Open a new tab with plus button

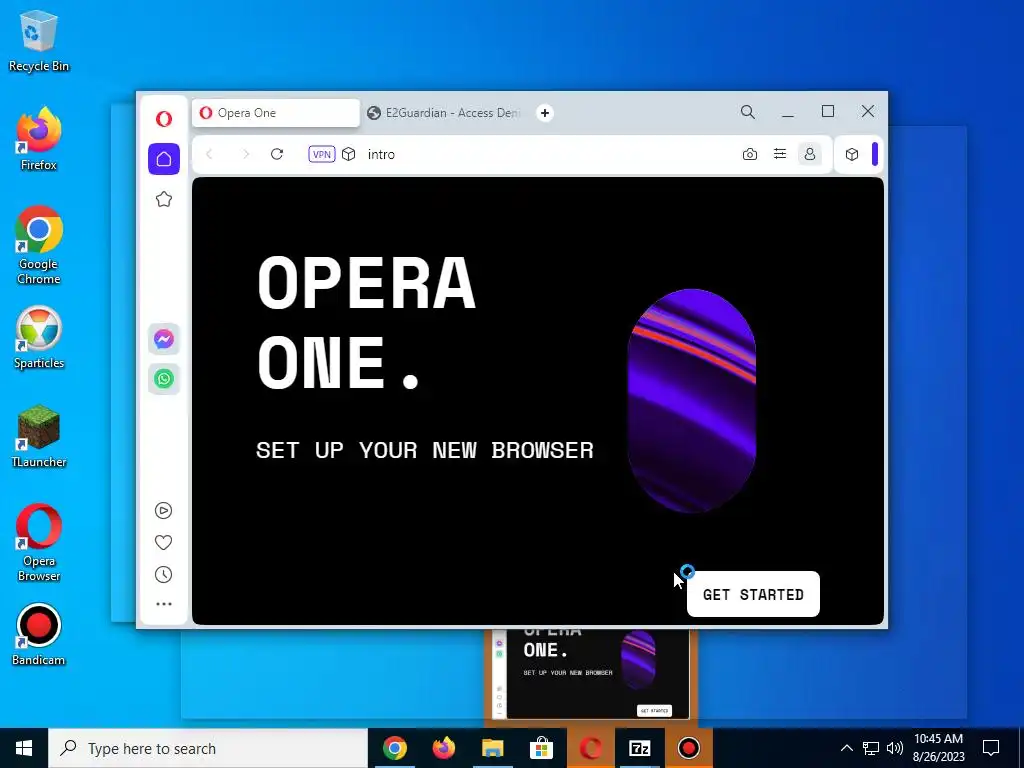coord(545,113)
